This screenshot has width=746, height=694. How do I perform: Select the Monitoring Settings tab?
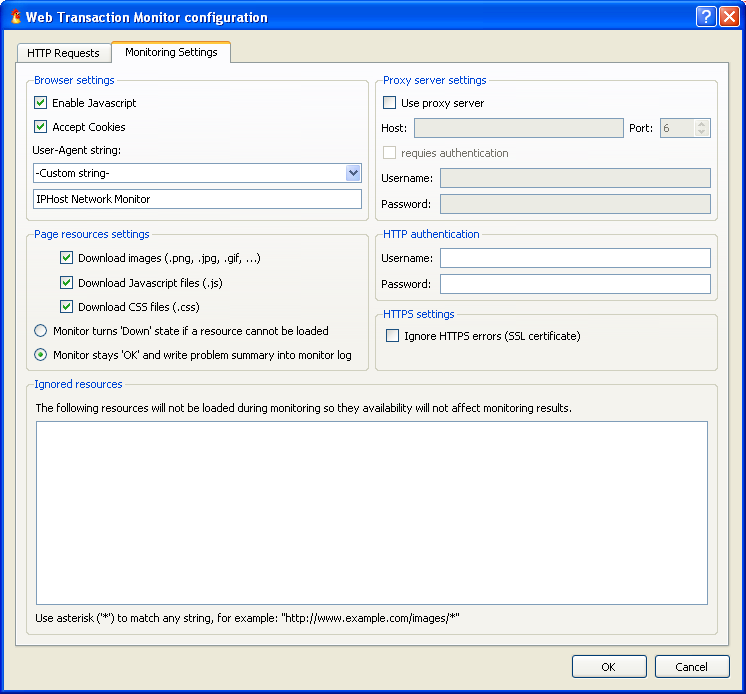(x=171, y=52)
